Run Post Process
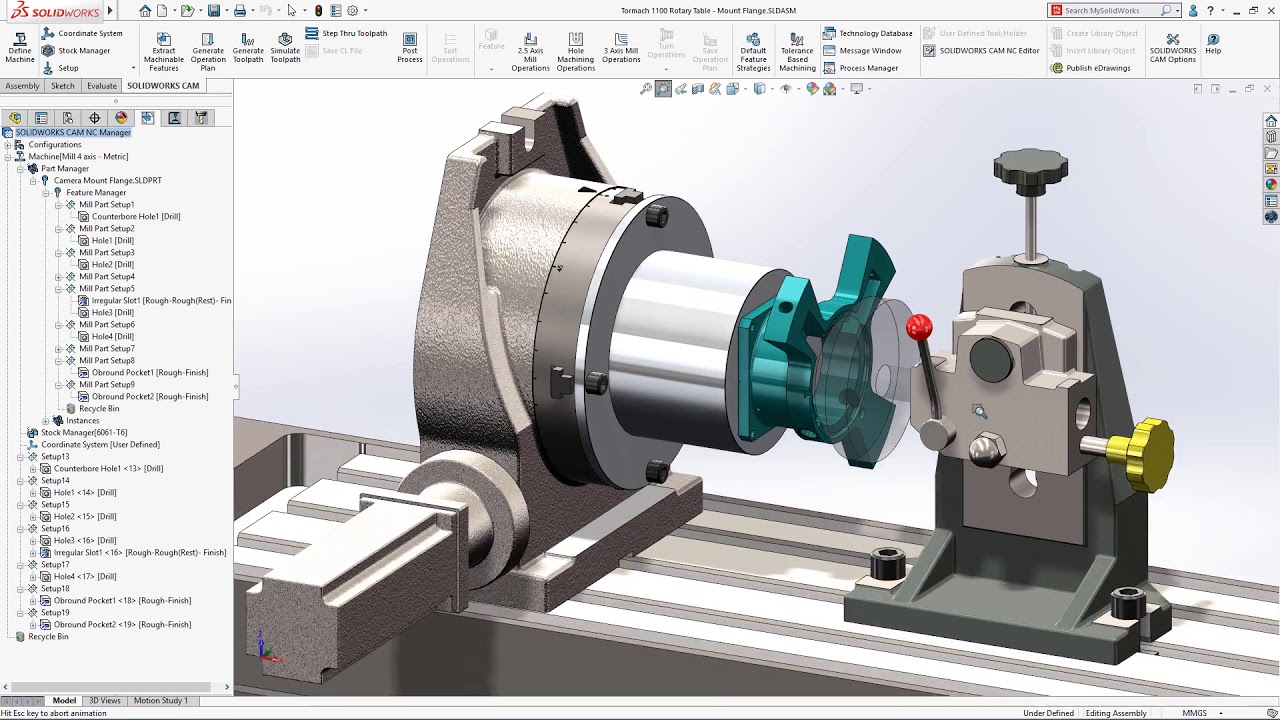Image resolution: width=1280 pixels, height=720 pixels. (410, 49)
